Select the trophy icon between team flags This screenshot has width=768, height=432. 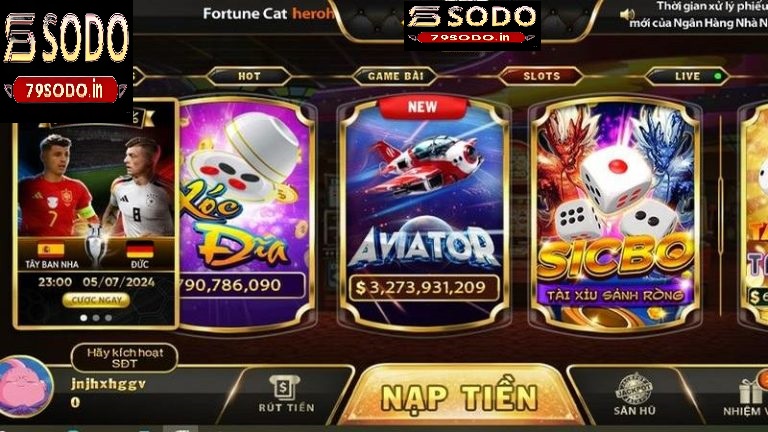pyautogui.click(x=96, y=247)
